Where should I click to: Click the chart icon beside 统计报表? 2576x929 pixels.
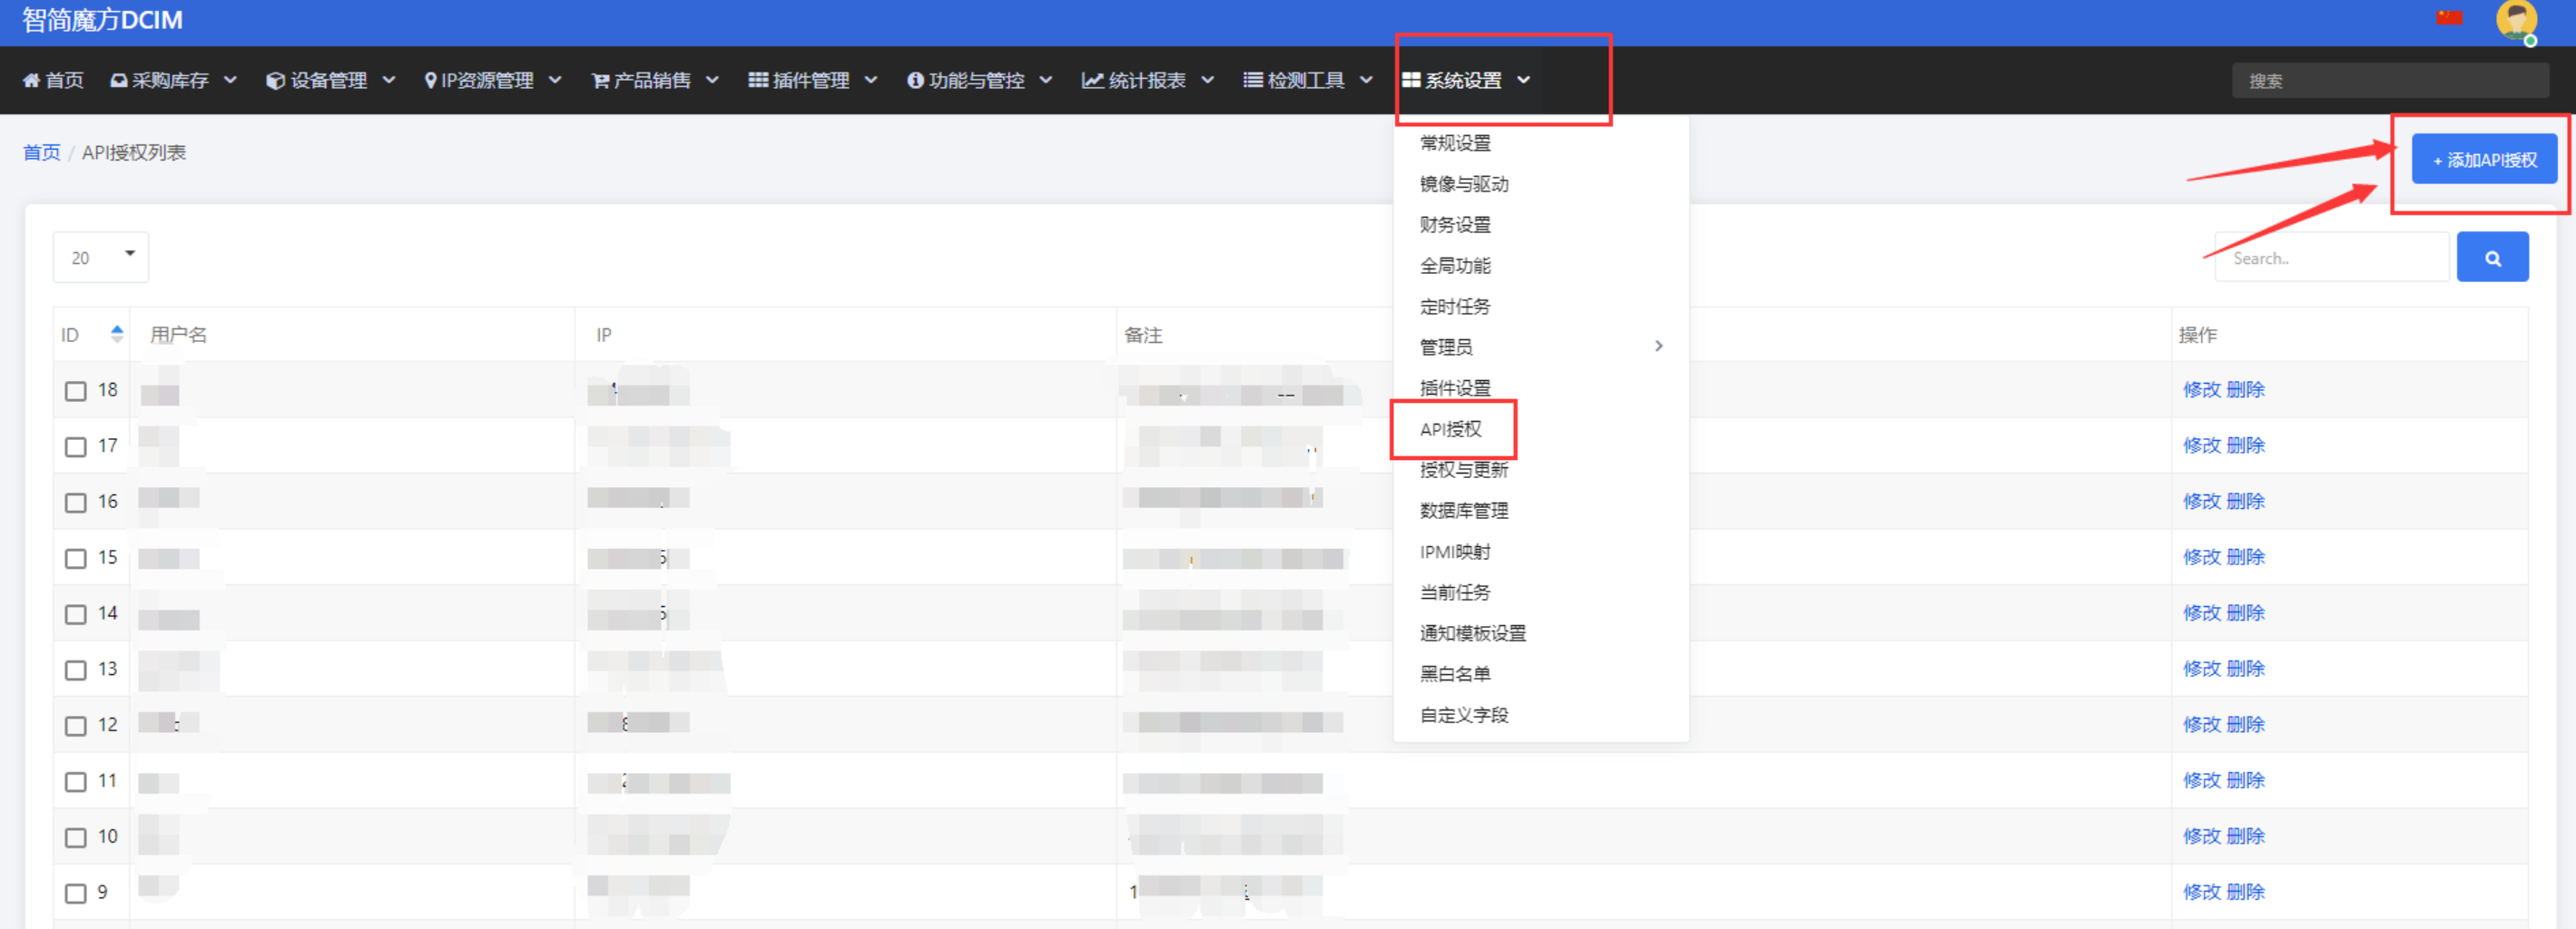coord(1092,80)
